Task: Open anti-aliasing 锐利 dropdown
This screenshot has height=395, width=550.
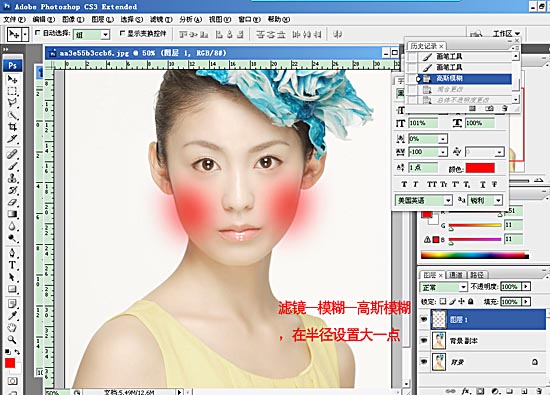Action: (498, 201)
